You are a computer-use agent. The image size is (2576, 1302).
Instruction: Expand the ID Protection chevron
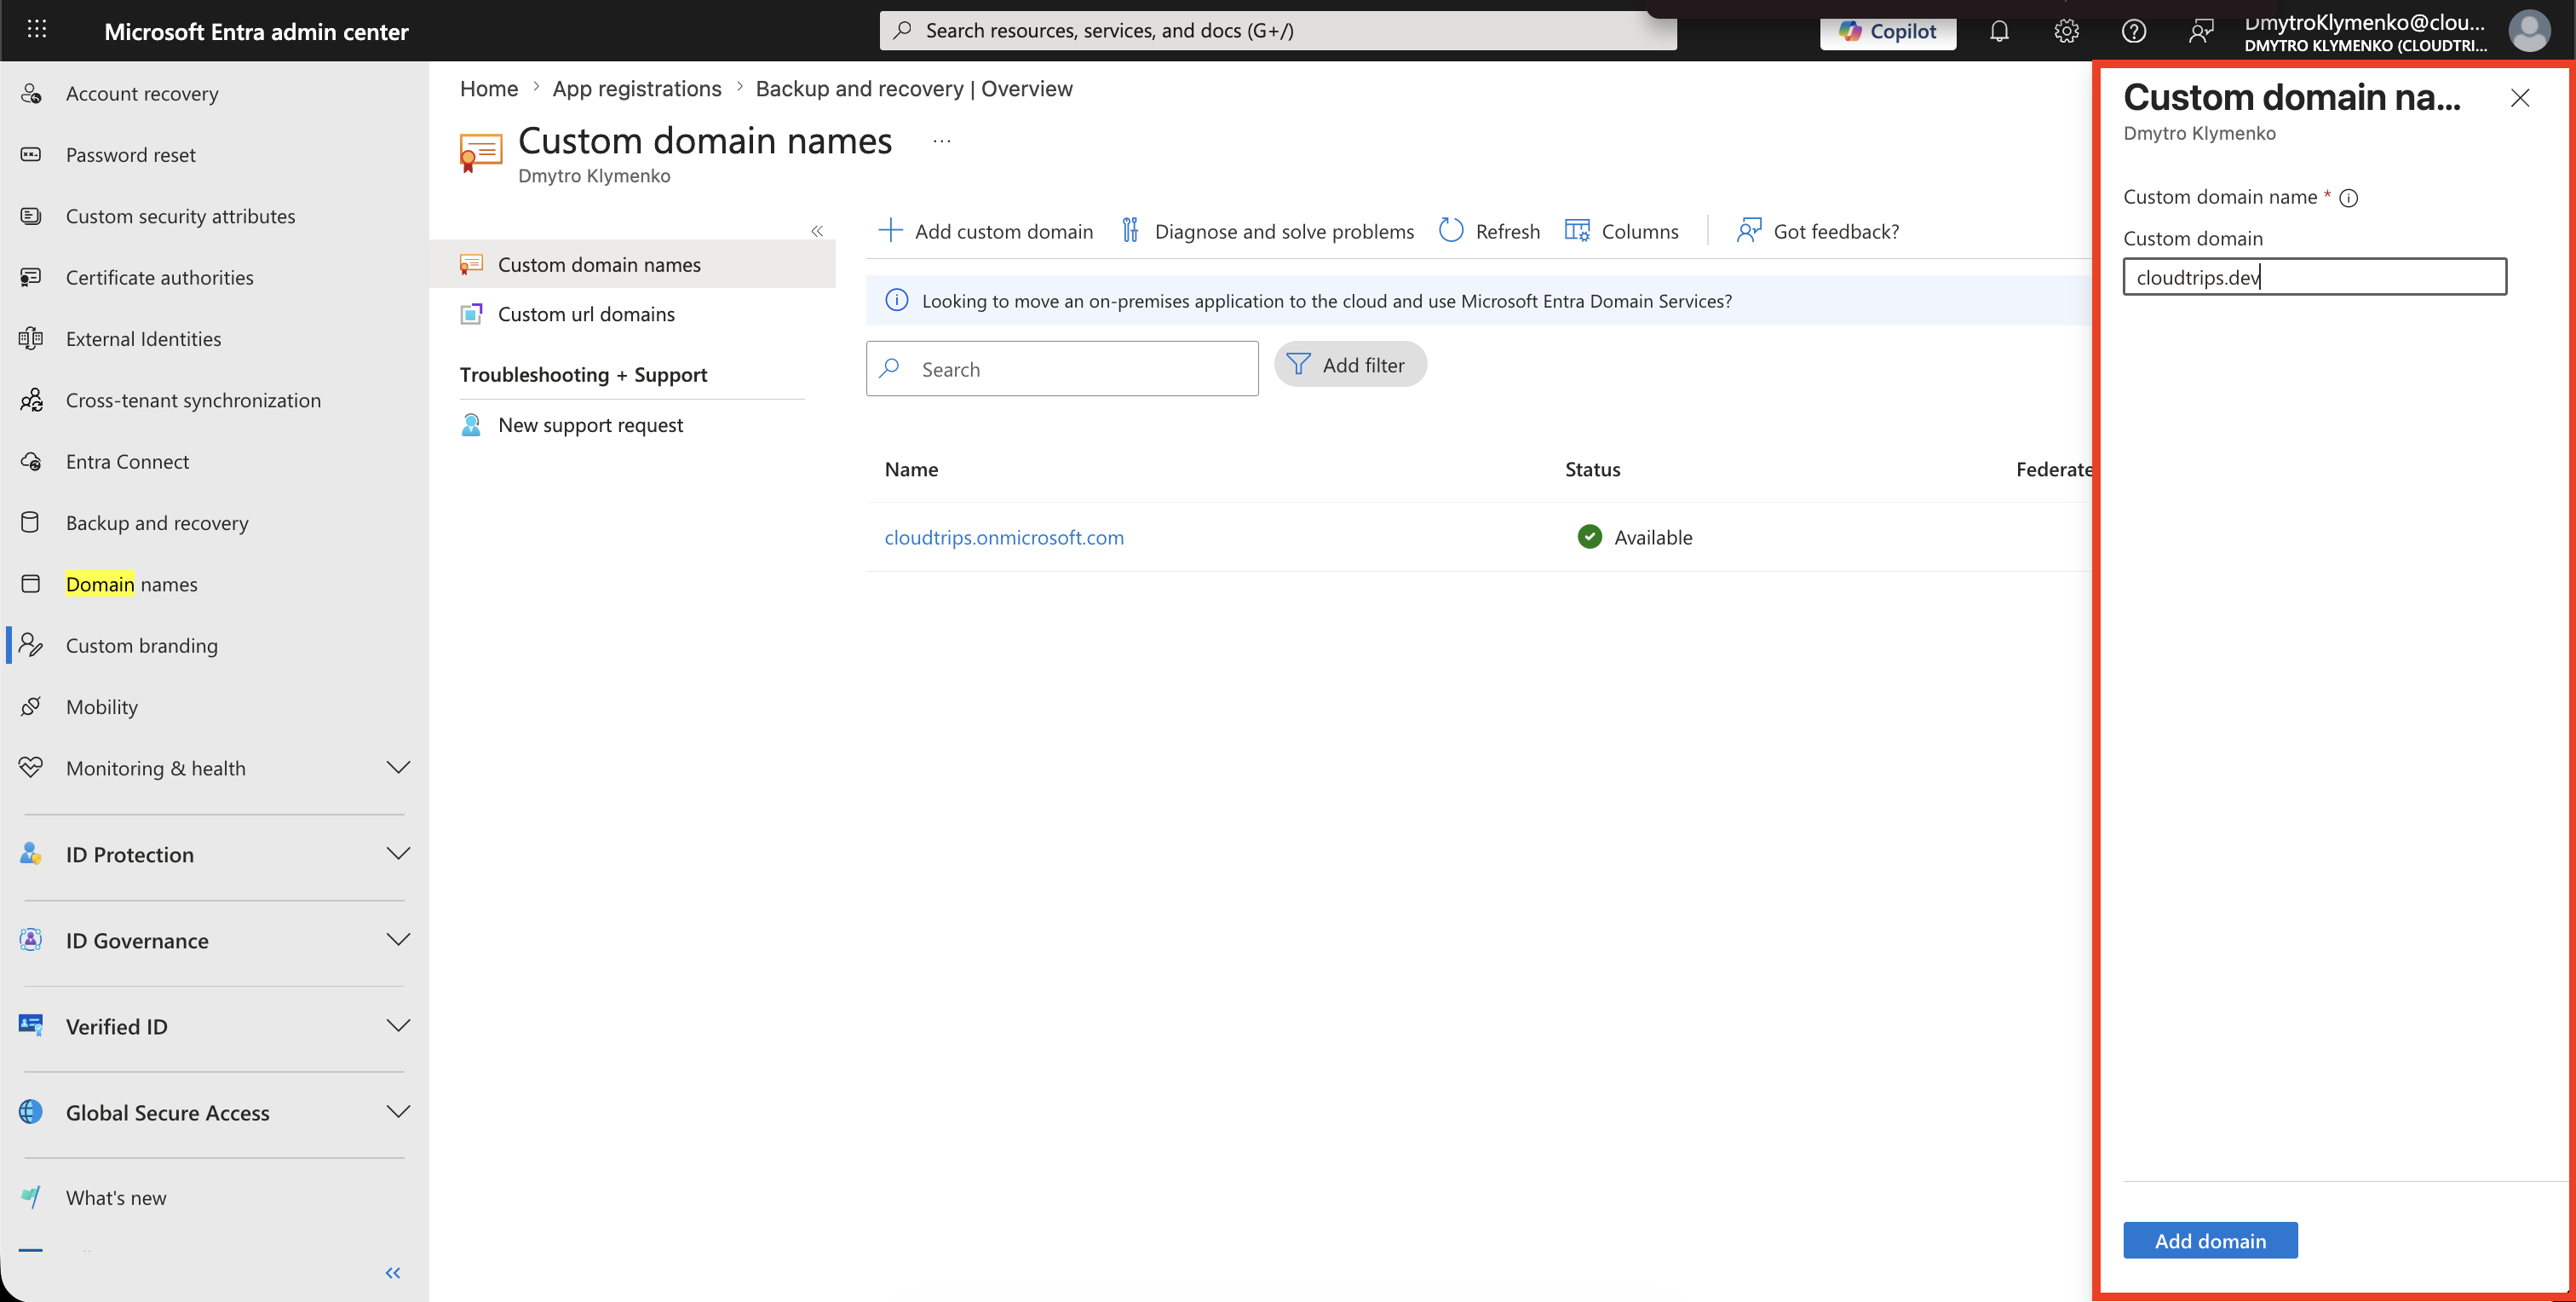click(398, 853)
